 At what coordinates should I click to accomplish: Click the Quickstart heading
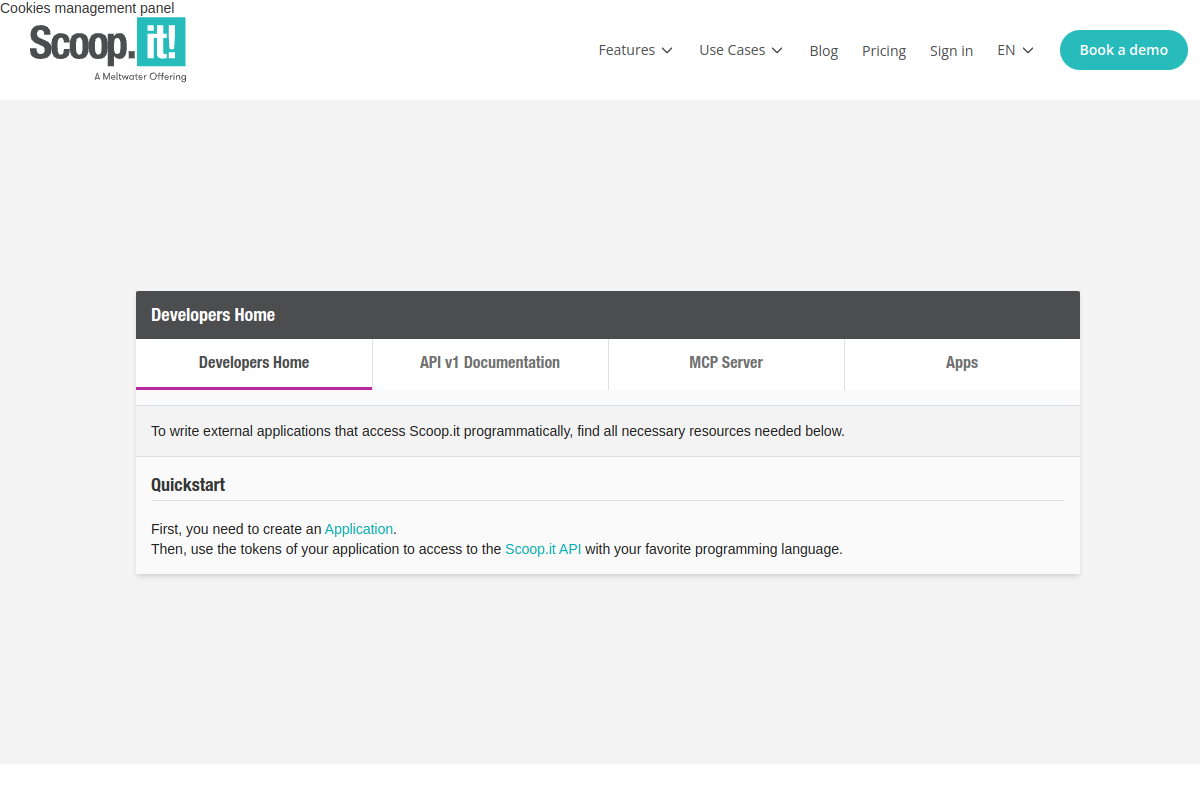pos(188,485)
